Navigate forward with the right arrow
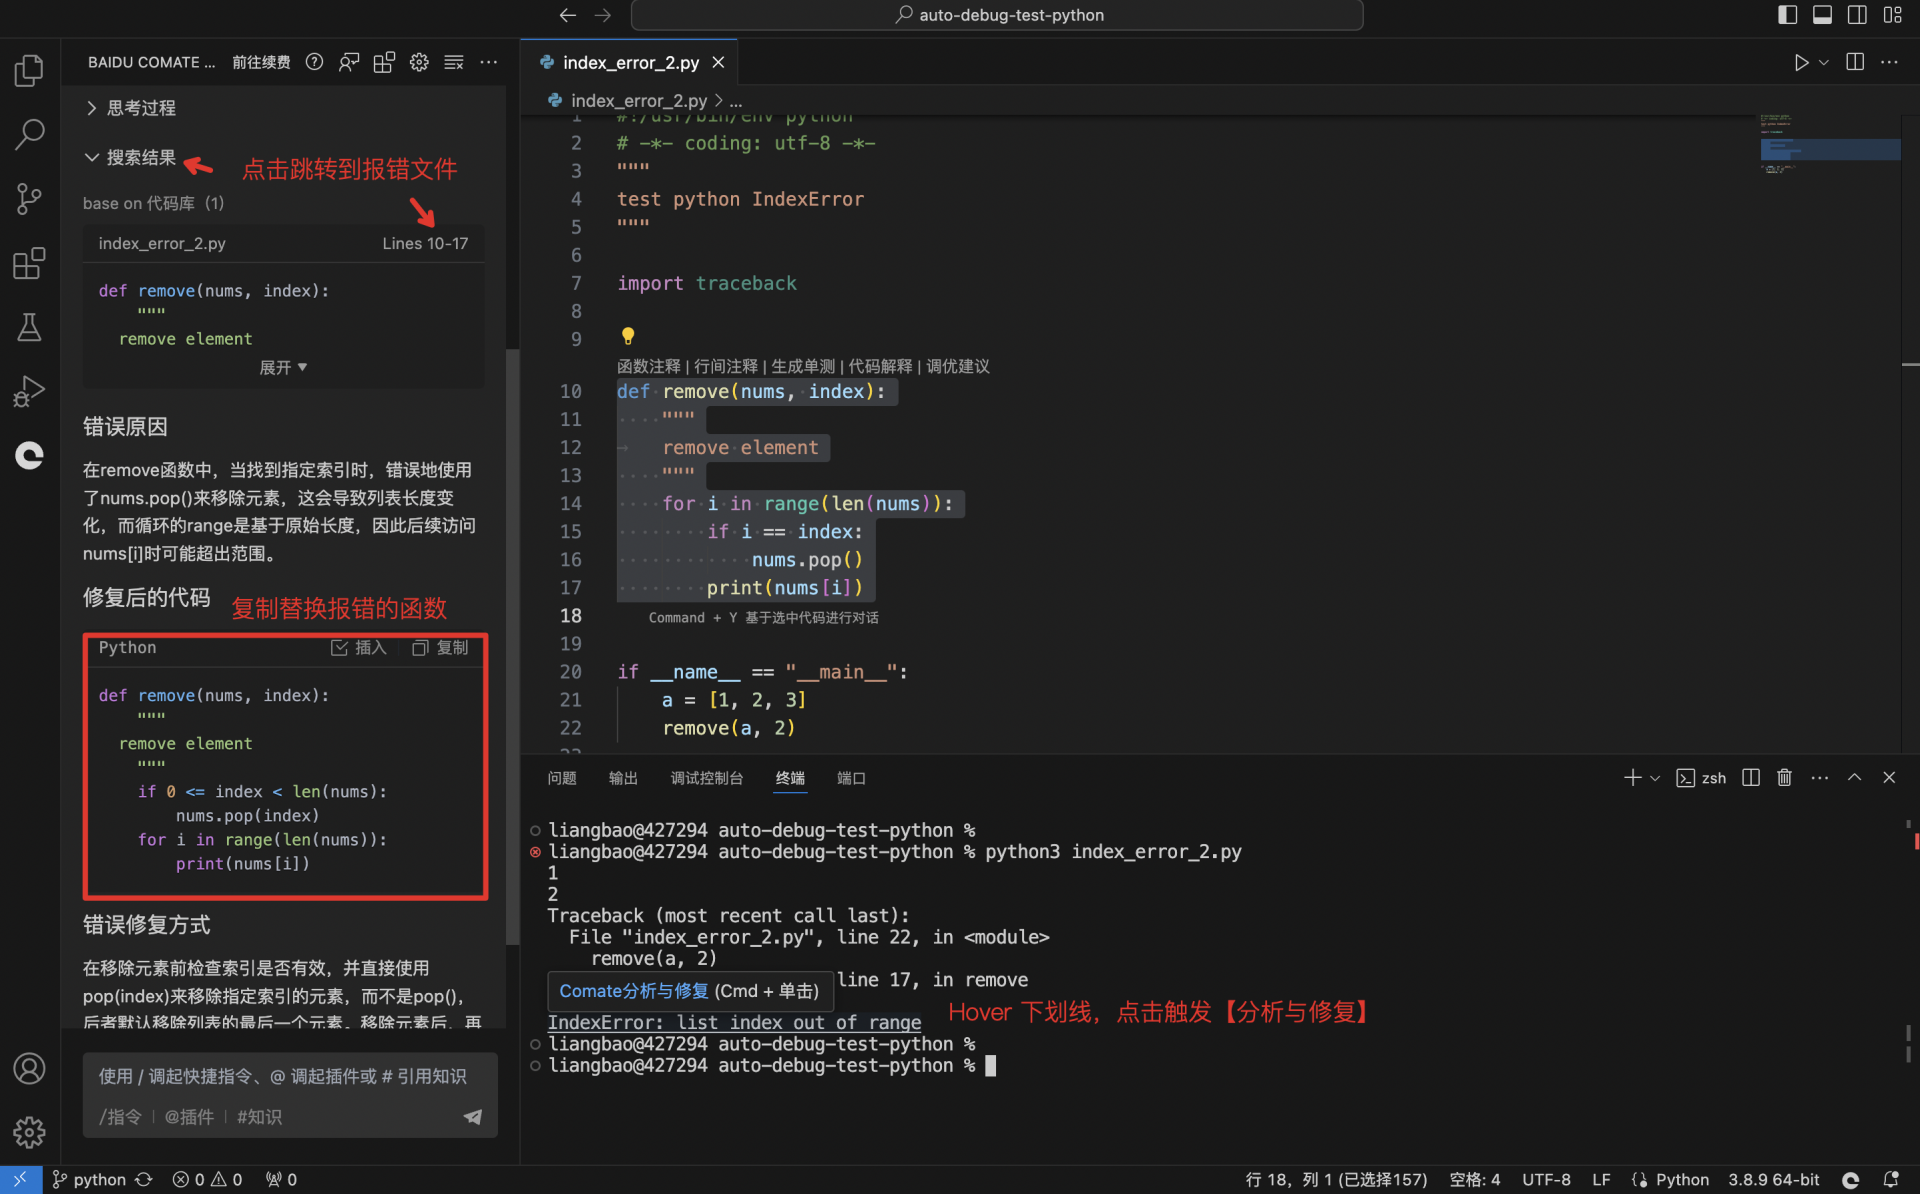Screen dimensions: 1920x1194 tap(602, 15)
